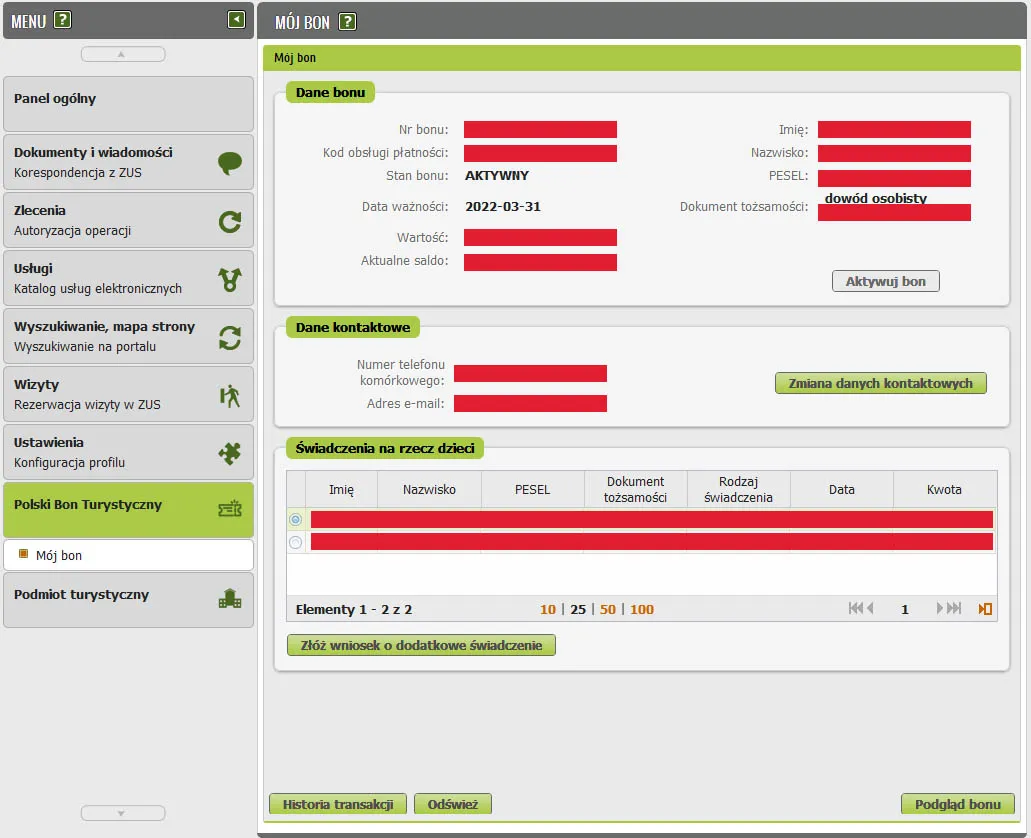Open Panel ogólny menu item
1031x838 pixels.
128,104
